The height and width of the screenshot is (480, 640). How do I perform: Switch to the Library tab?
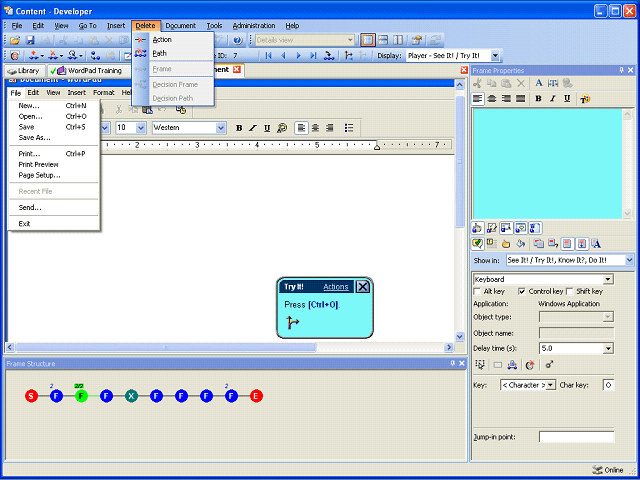pos(24,71)
